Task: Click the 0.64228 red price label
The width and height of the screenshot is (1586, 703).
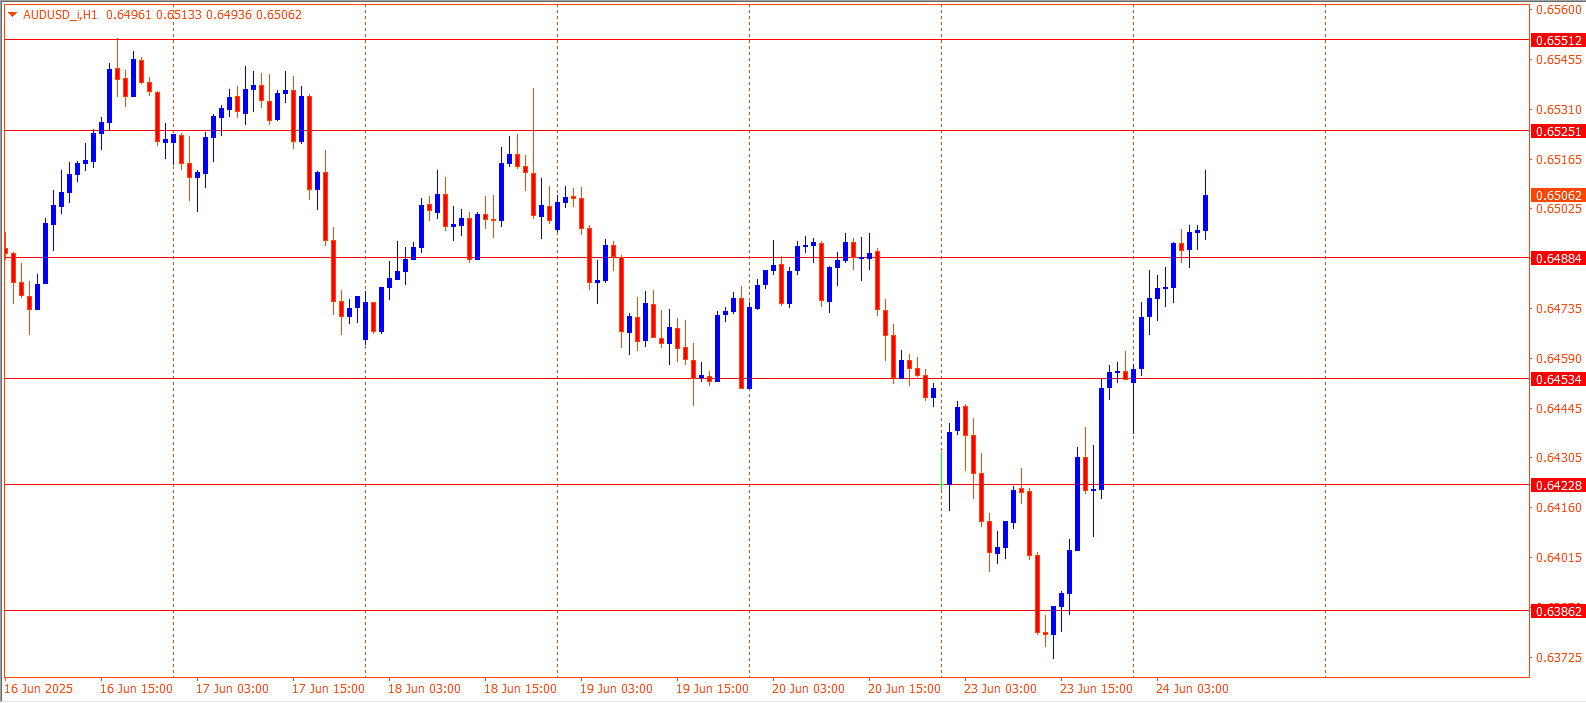Action: [x=1558, y=486]
